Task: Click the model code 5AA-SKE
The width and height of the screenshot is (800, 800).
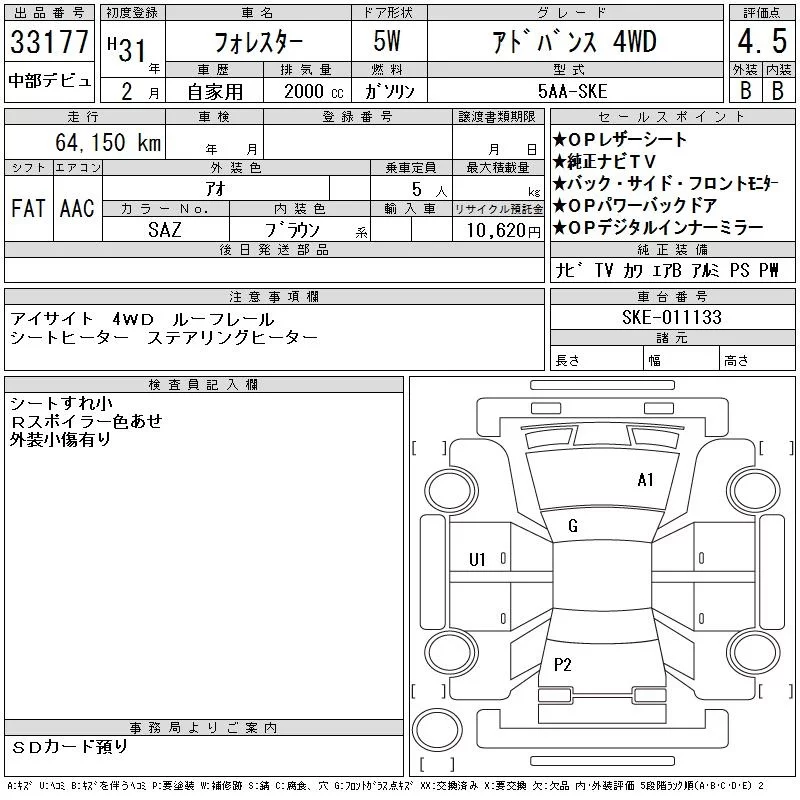Action: pos(572,91)
